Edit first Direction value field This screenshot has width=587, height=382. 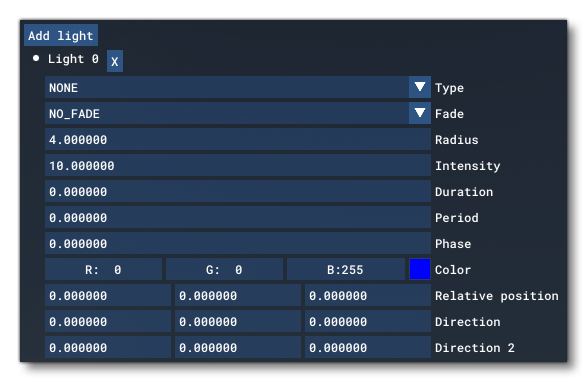pyautogui.click(x=108, y=321)
